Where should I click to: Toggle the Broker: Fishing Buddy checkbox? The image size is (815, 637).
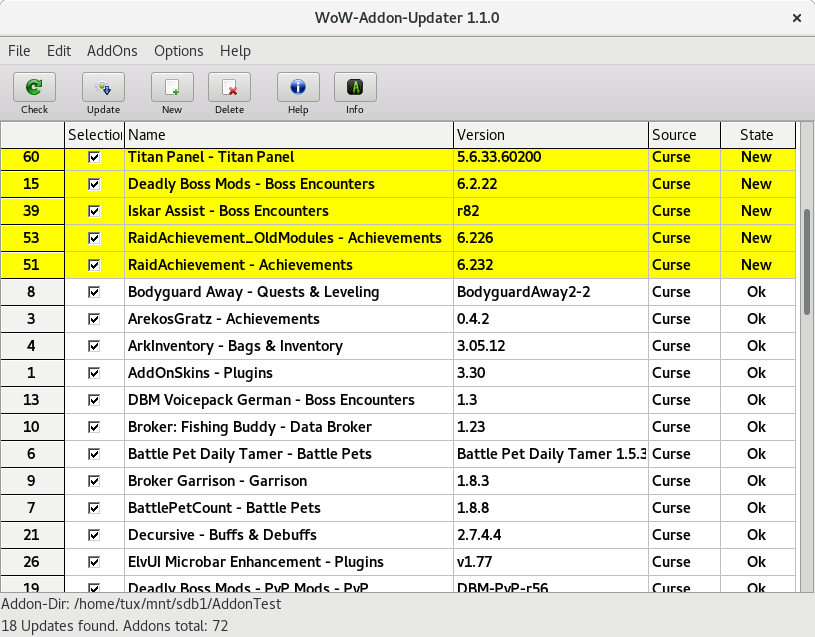(x=94, y=427)
